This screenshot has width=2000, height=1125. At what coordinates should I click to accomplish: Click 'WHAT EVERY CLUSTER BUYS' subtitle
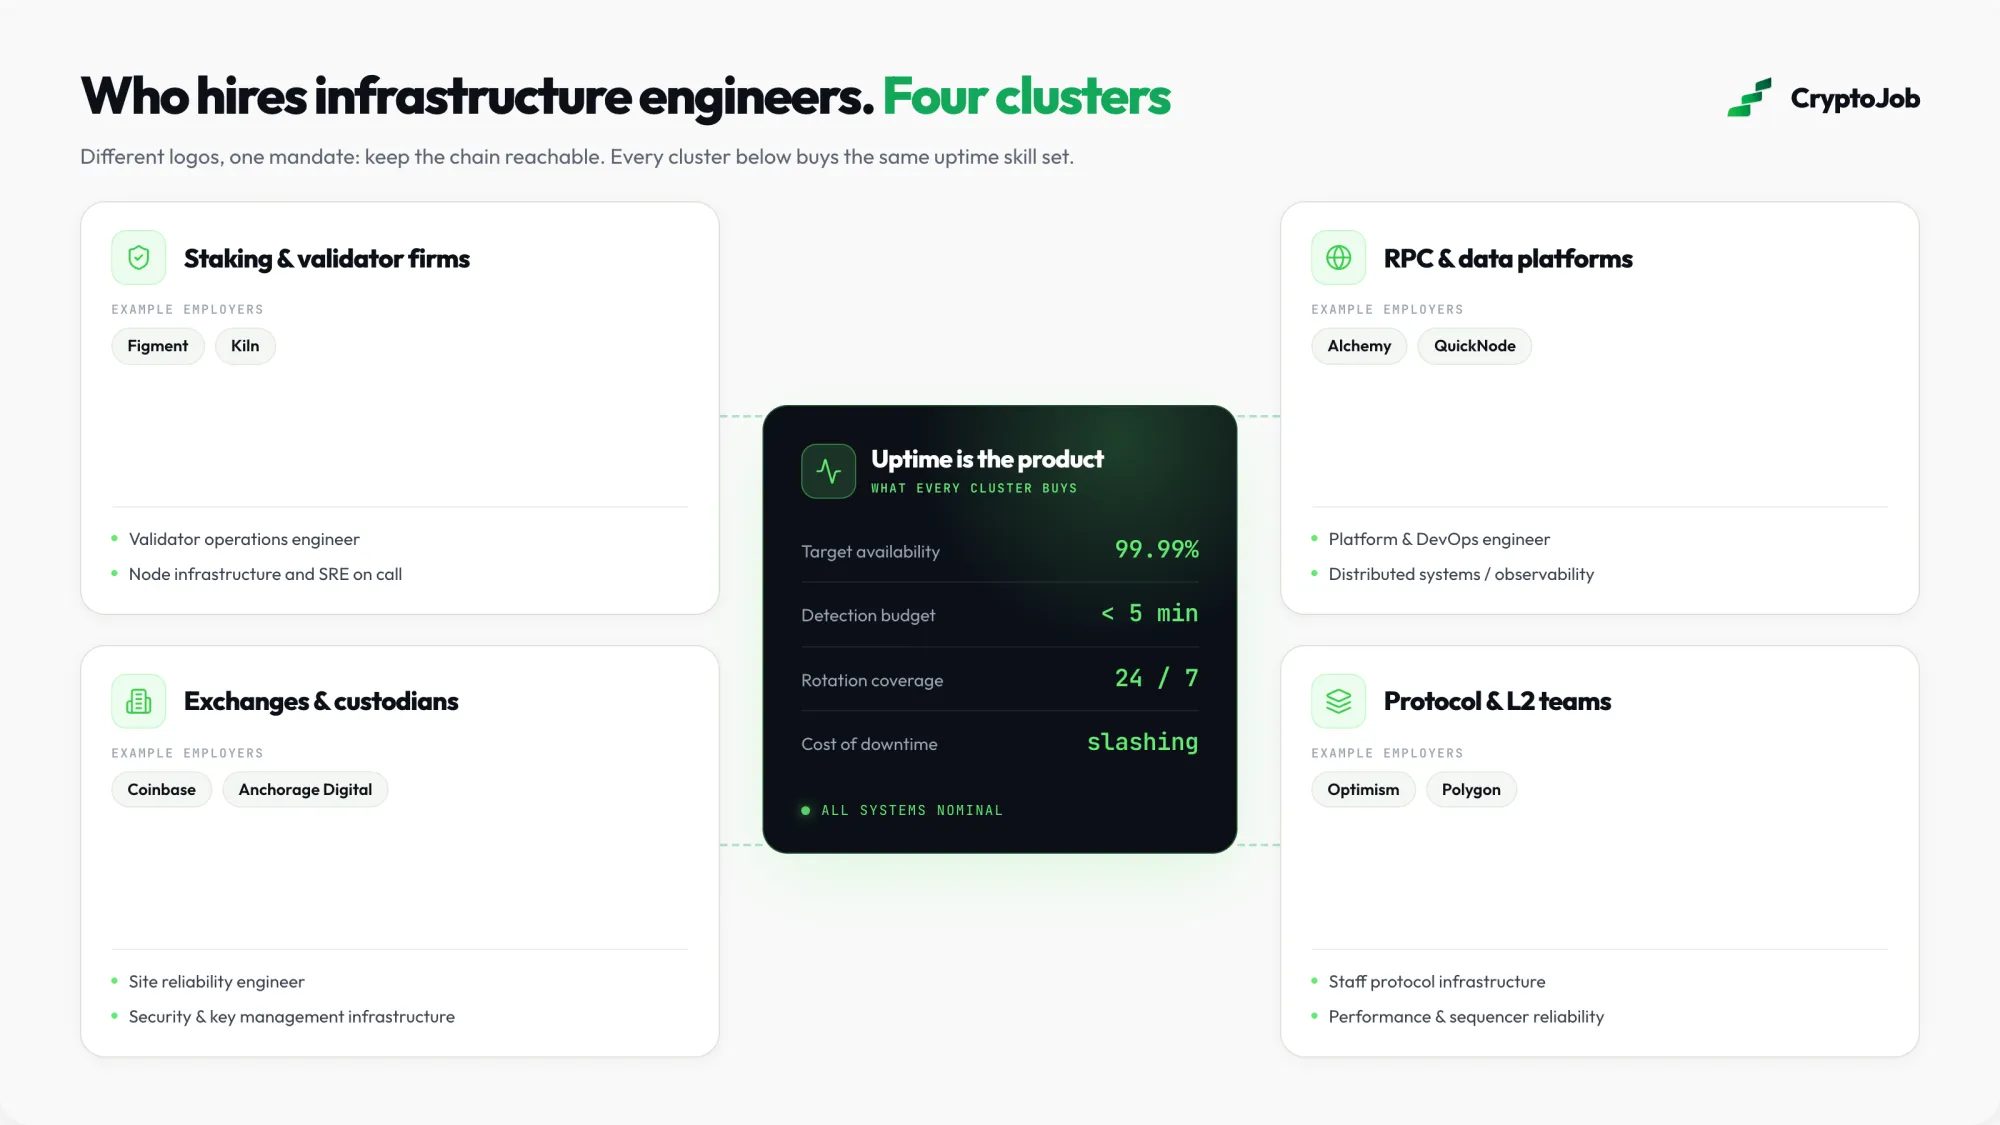pyautogui.click(x=974, y=488)
